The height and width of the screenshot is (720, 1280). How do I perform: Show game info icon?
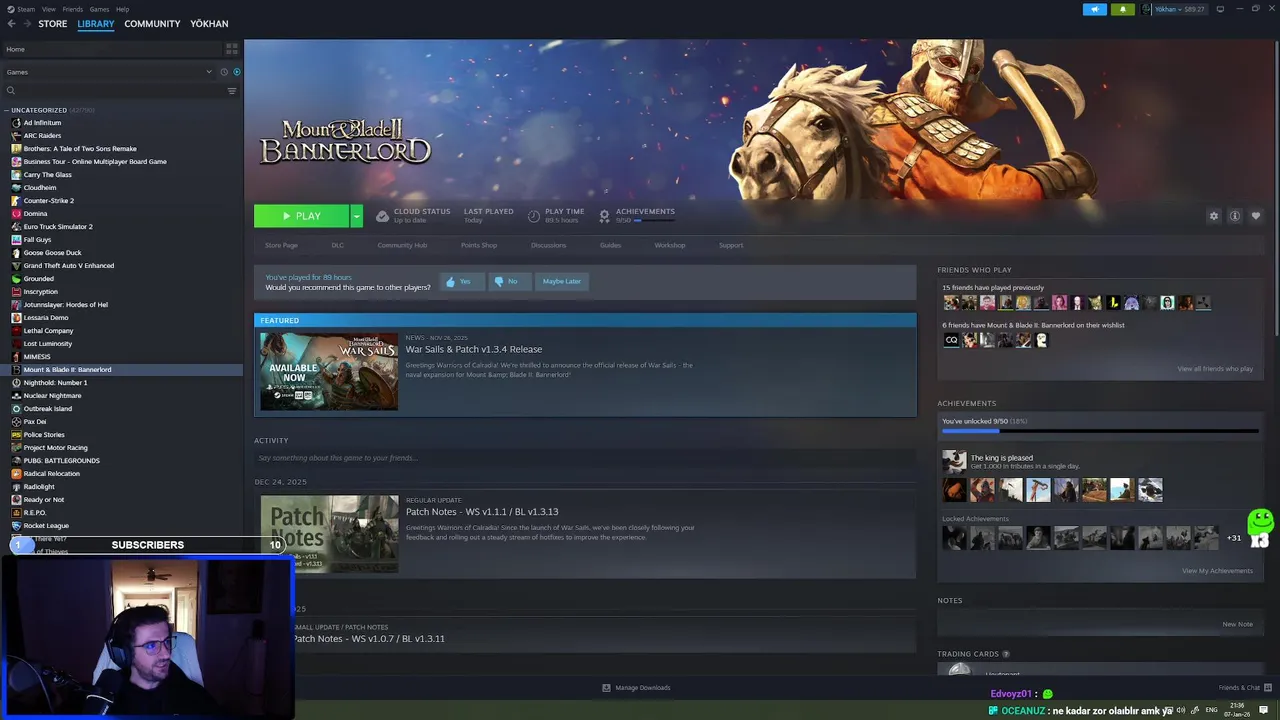tap(1235, 216)
